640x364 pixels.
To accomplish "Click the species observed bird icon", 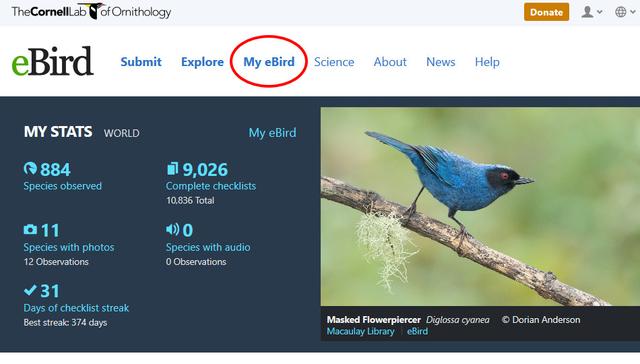I will 30,169.
